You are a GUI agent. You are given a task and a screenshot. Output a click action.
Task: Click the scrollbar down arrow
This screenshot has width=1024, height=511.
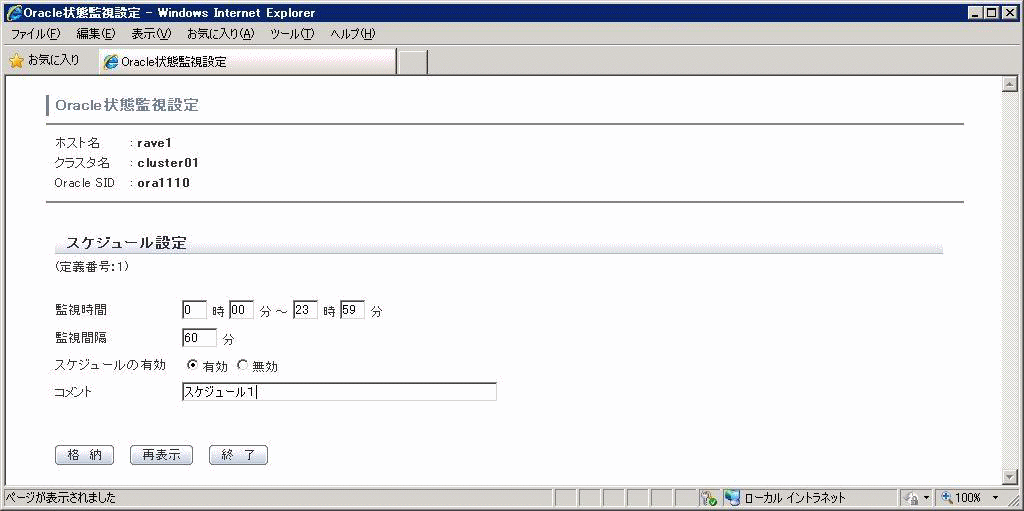pos(1010,477)
